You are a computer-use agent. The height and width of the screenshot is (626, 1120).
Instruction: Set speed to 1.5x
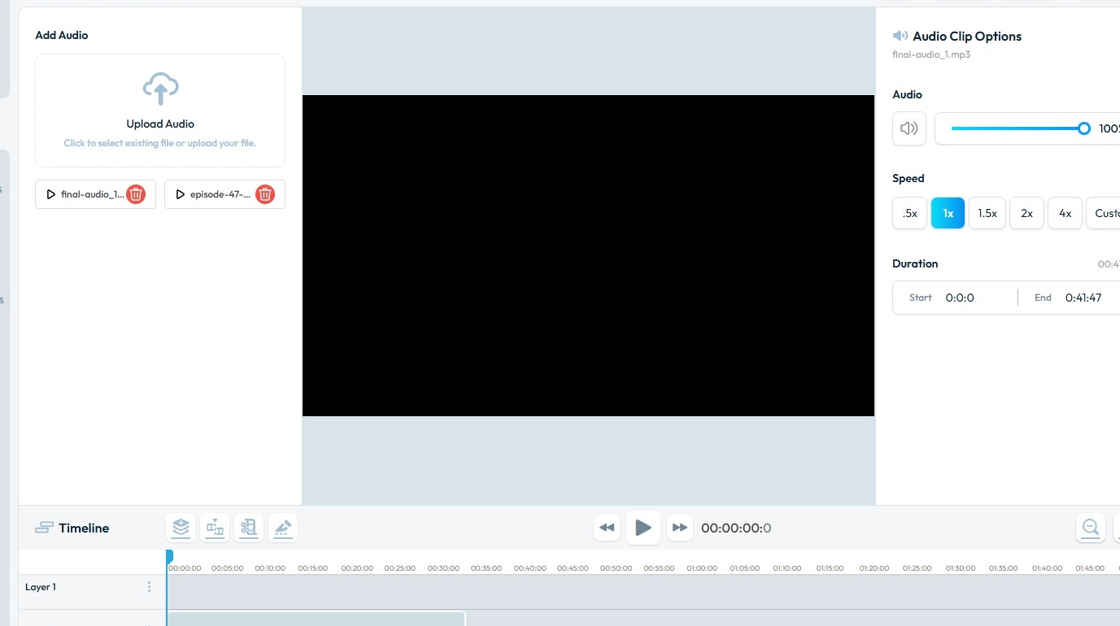coord(987,213)
